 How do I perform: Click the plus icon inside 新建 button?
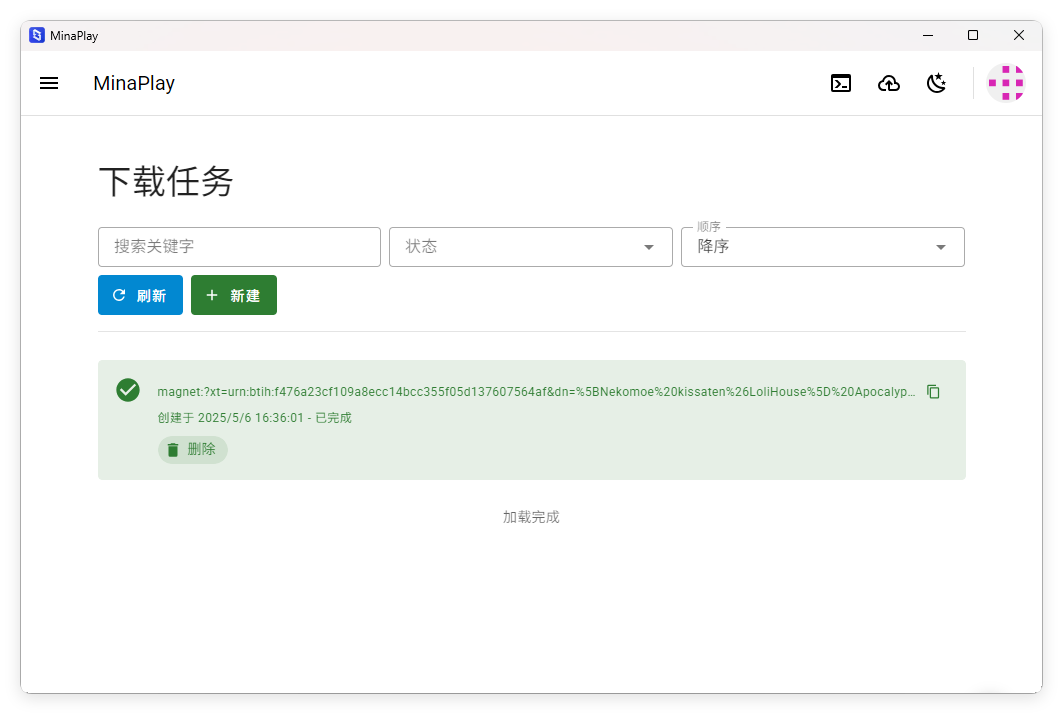pyautogui.click(x=211, y=294)
